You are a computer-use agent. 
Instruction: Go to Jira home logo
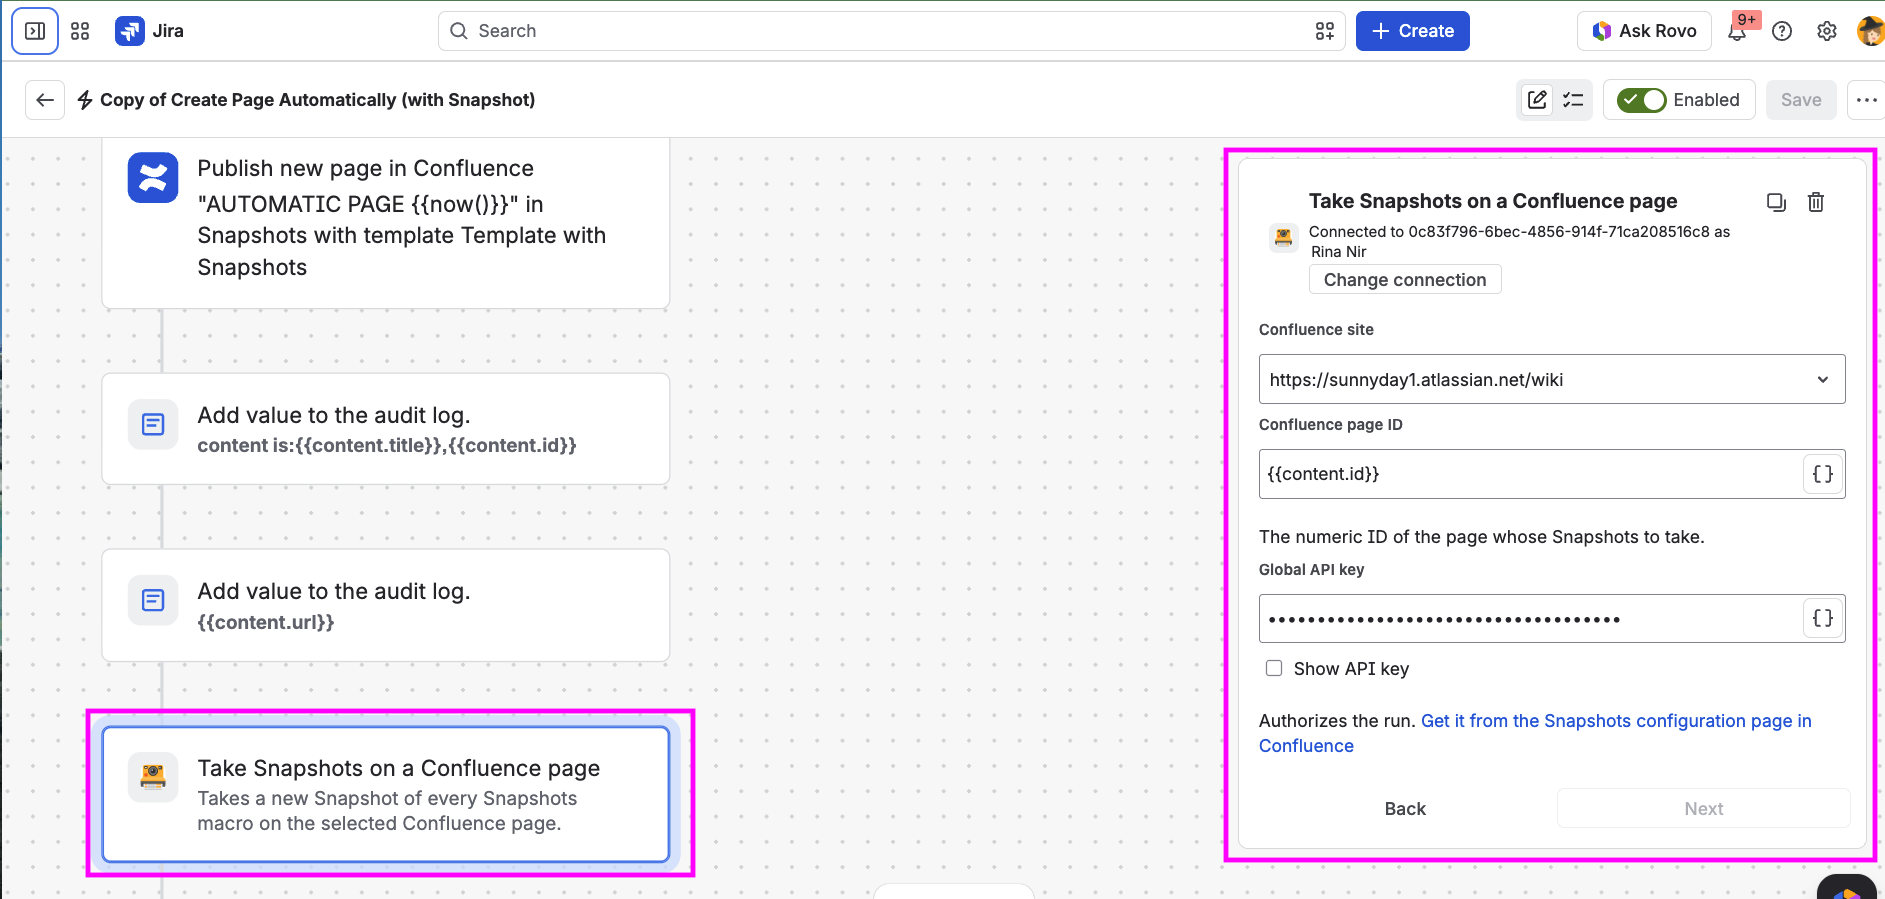[x=150, y=31]
